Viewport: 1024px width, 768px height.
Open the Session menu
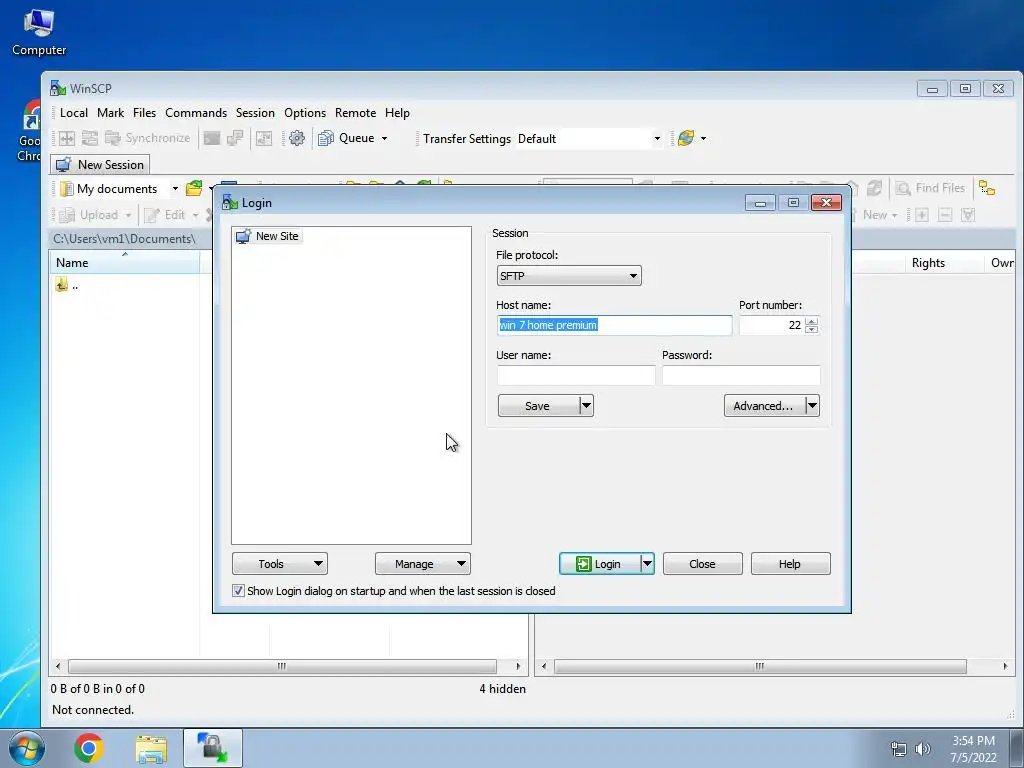pyautogui.click(x=255, y=113)
